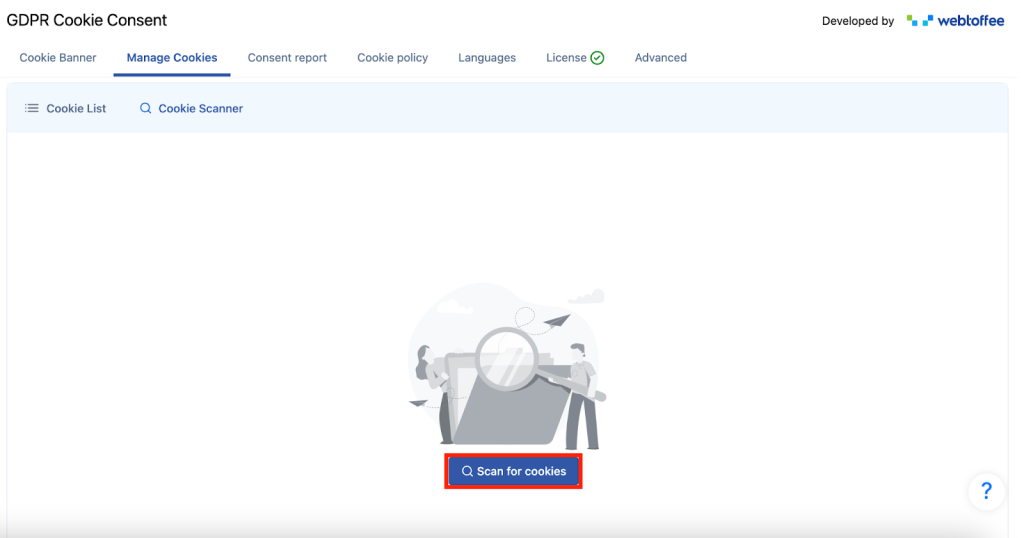Go to the Cookie policy tab
The width and height of the screenshot is (1024, 538).
(x=392, y=58)
